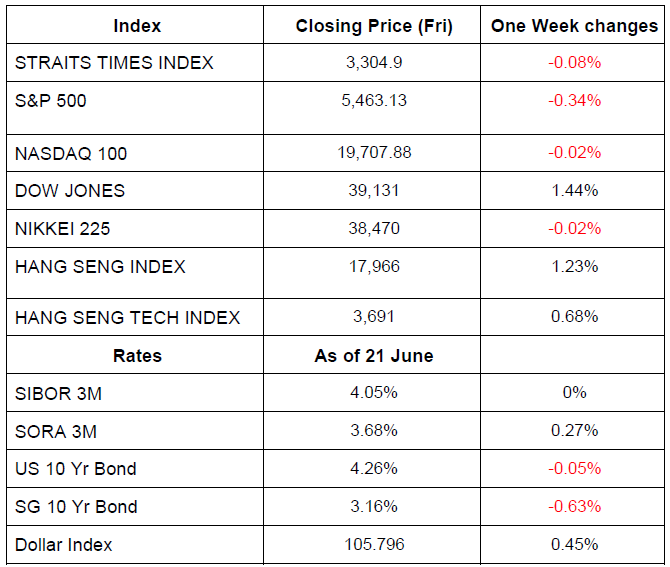Select the 5,463.13 closing price value

(x=374, y=100)
